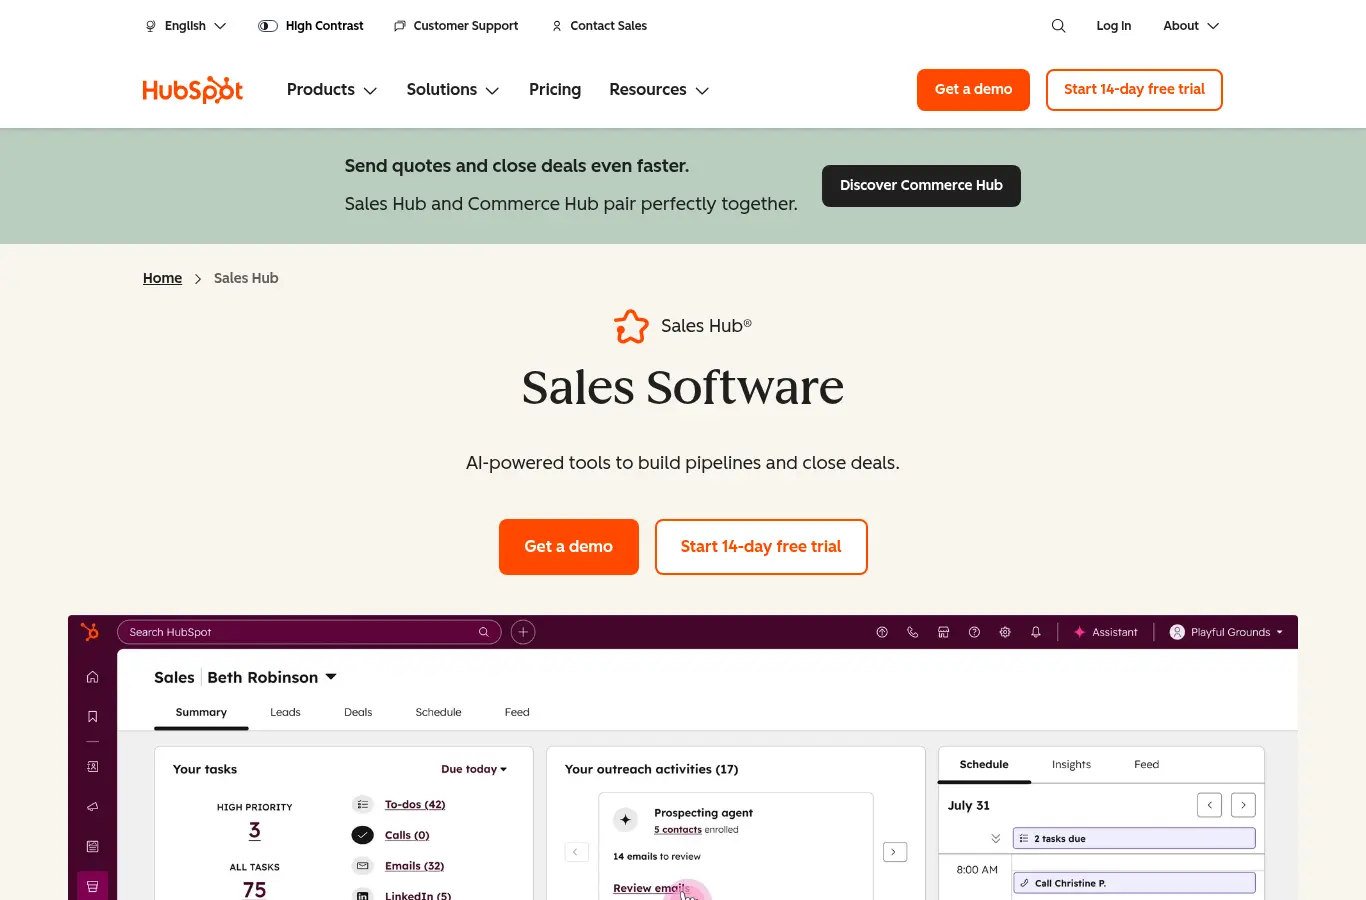The width and height of the screenshot is (1366, 900).
Task: Open the Playful Grounds account dropdown
Action: (x=1226, y=632)
